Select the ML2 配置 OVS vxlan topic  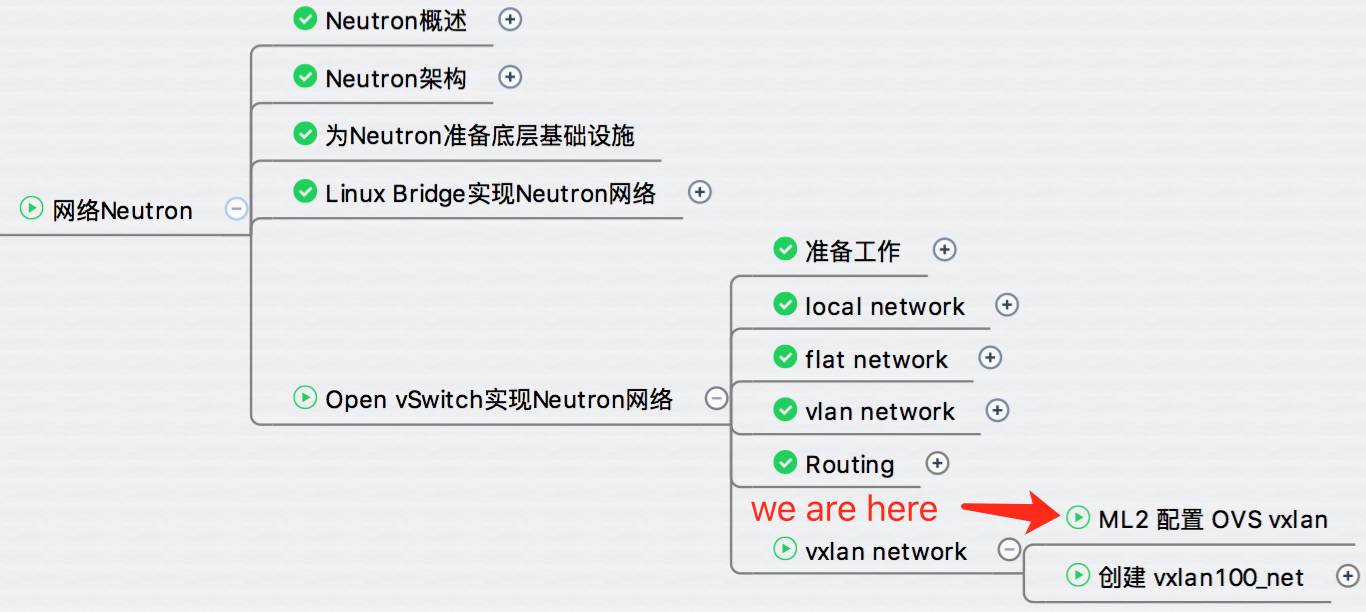tap(1213, 520)
